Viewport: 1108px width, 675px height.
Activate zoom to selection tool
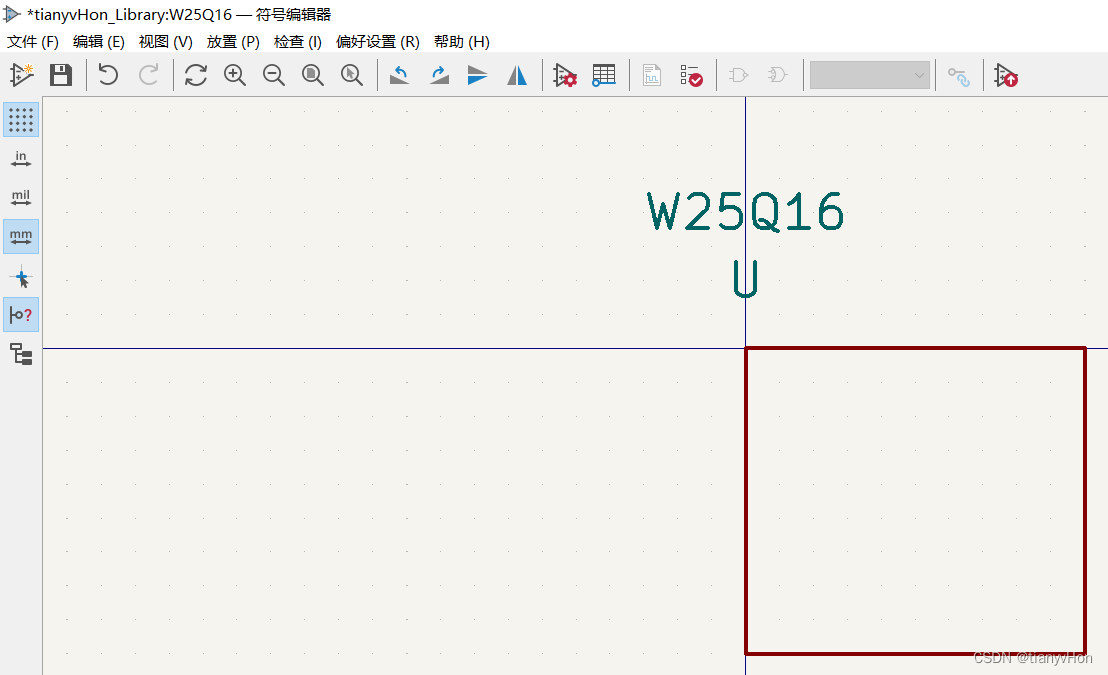coord(351,75)
